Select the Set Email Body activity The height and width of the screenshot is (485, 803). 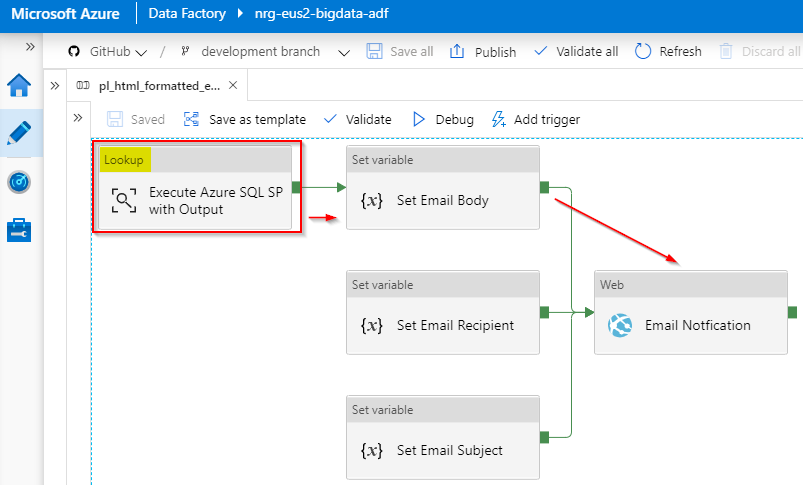coord(443,187)
